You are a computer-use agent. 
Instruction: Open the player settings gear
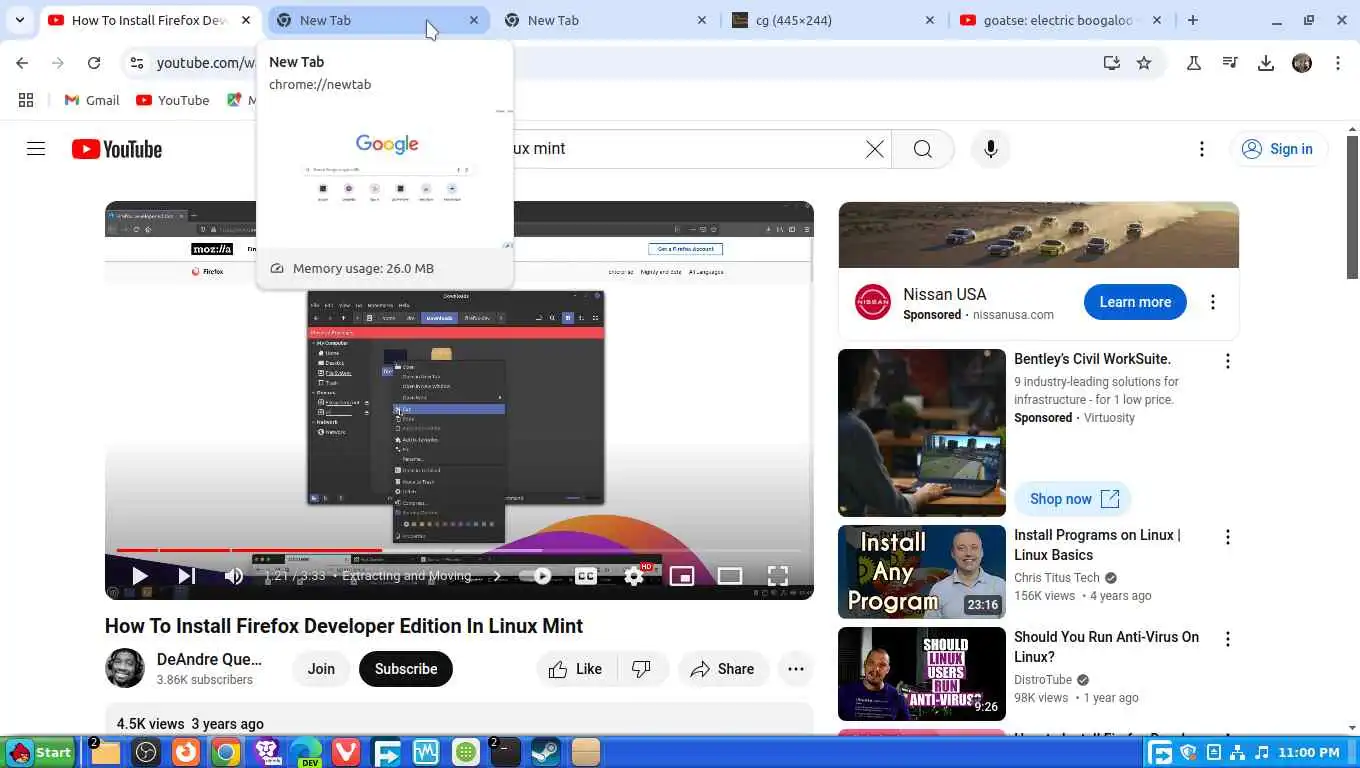(634, 576)
